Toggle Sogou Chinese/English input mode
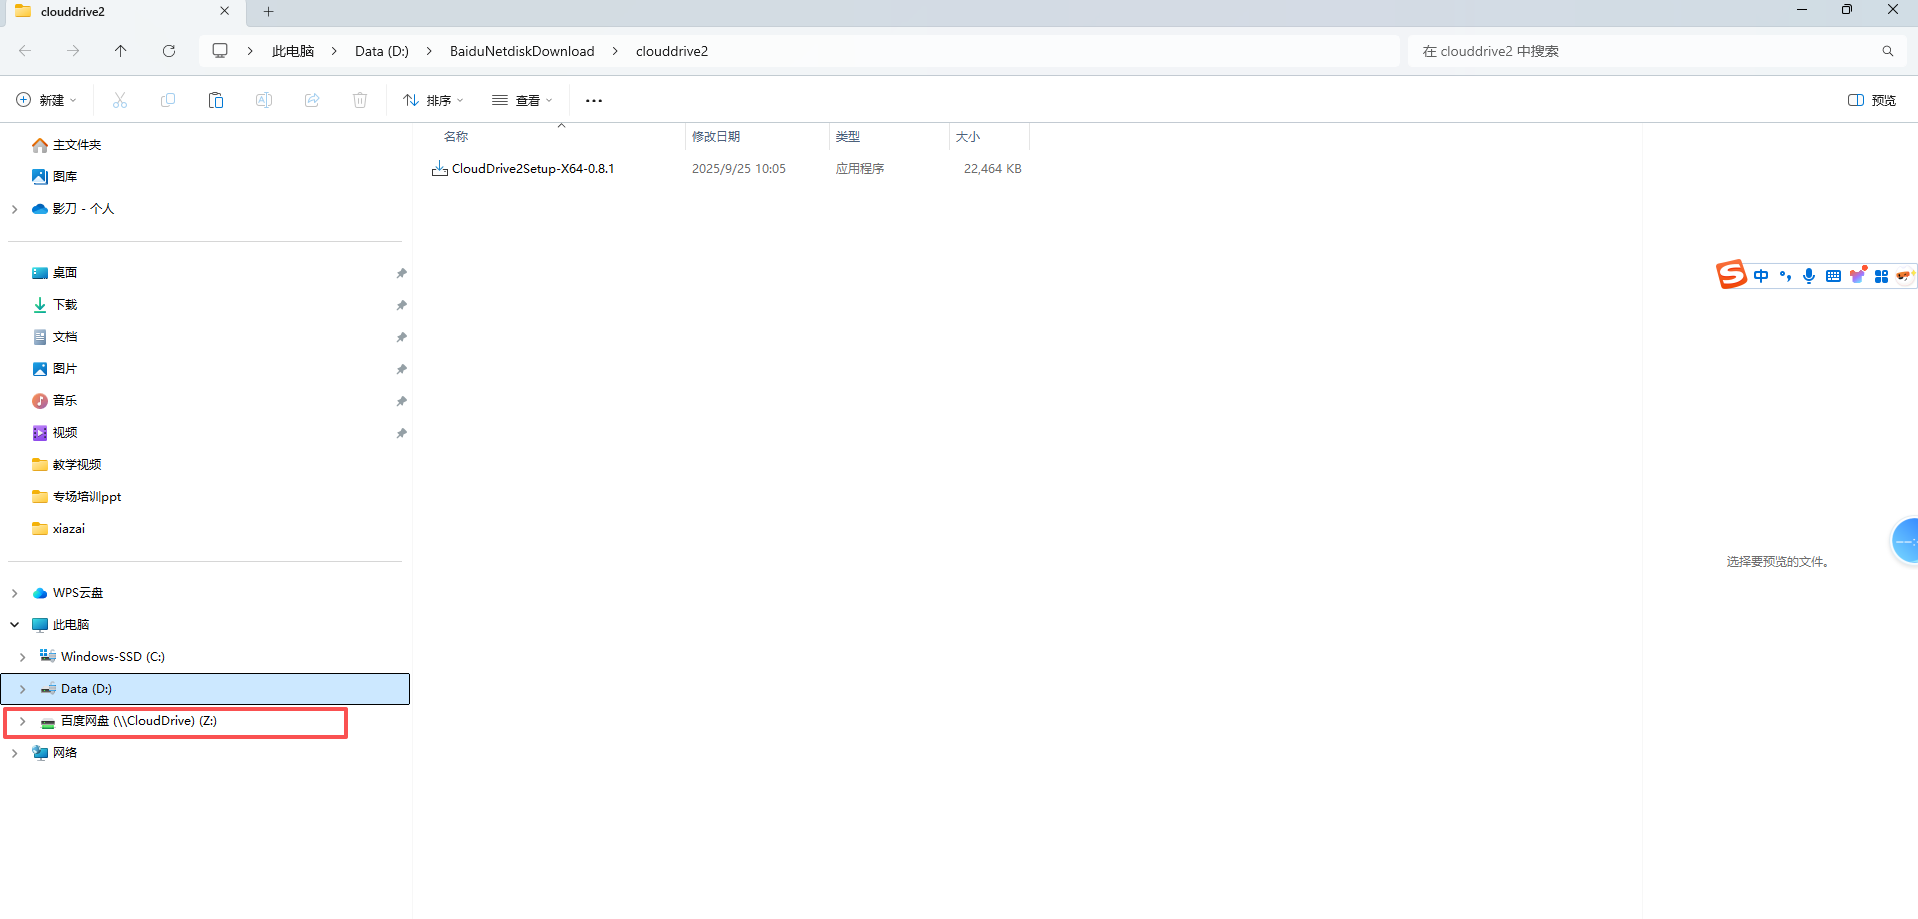The image size is (1918, 919). coord(1761,276)
